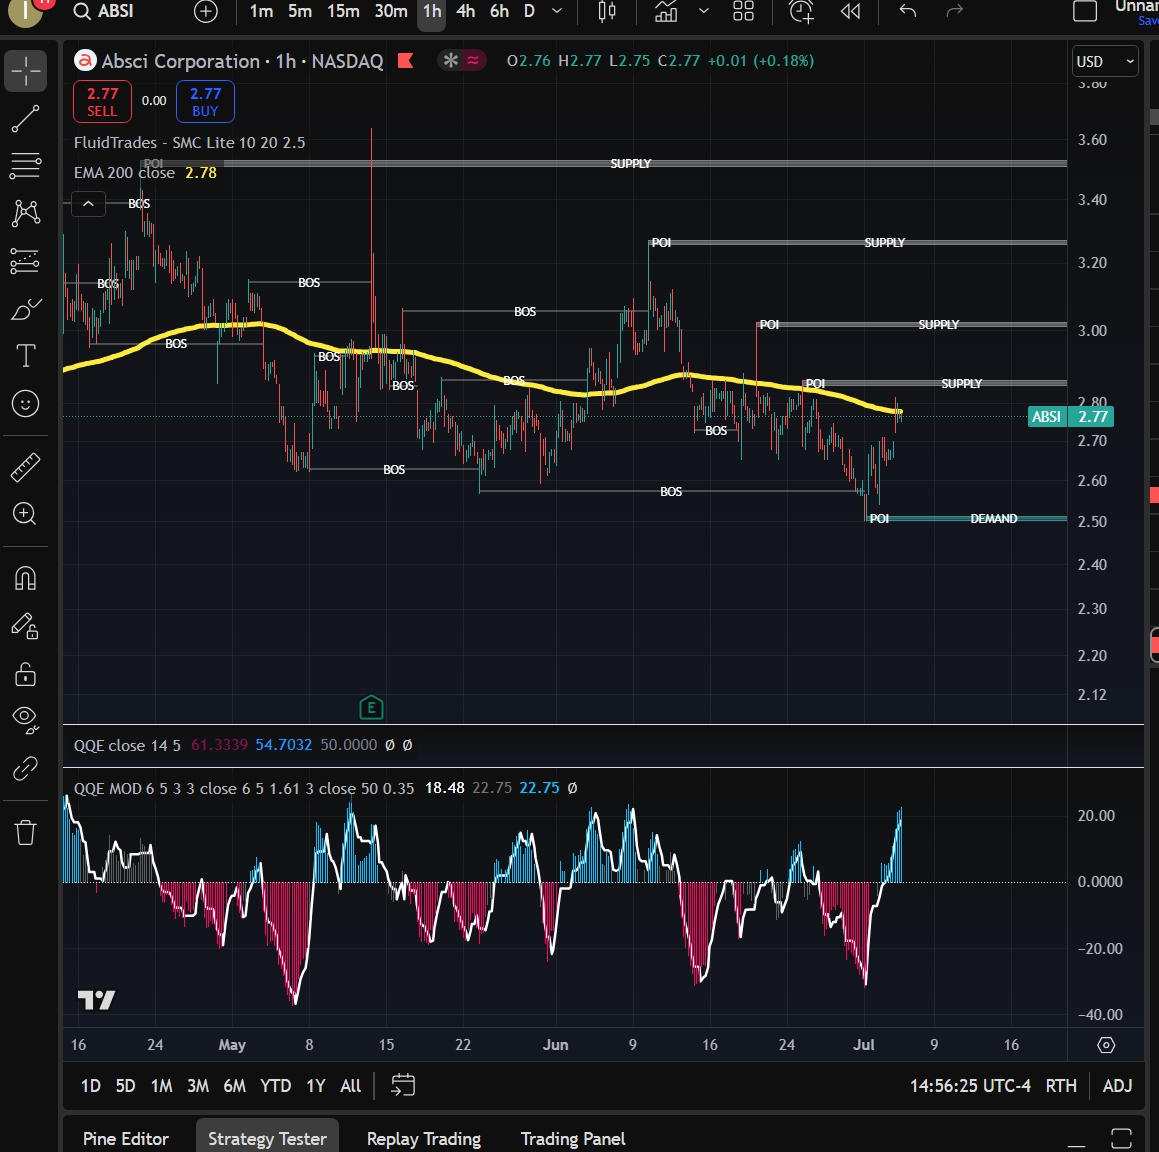The image size is (1159, 1152).
Task: Create a new alert
Action: (801, 11)
